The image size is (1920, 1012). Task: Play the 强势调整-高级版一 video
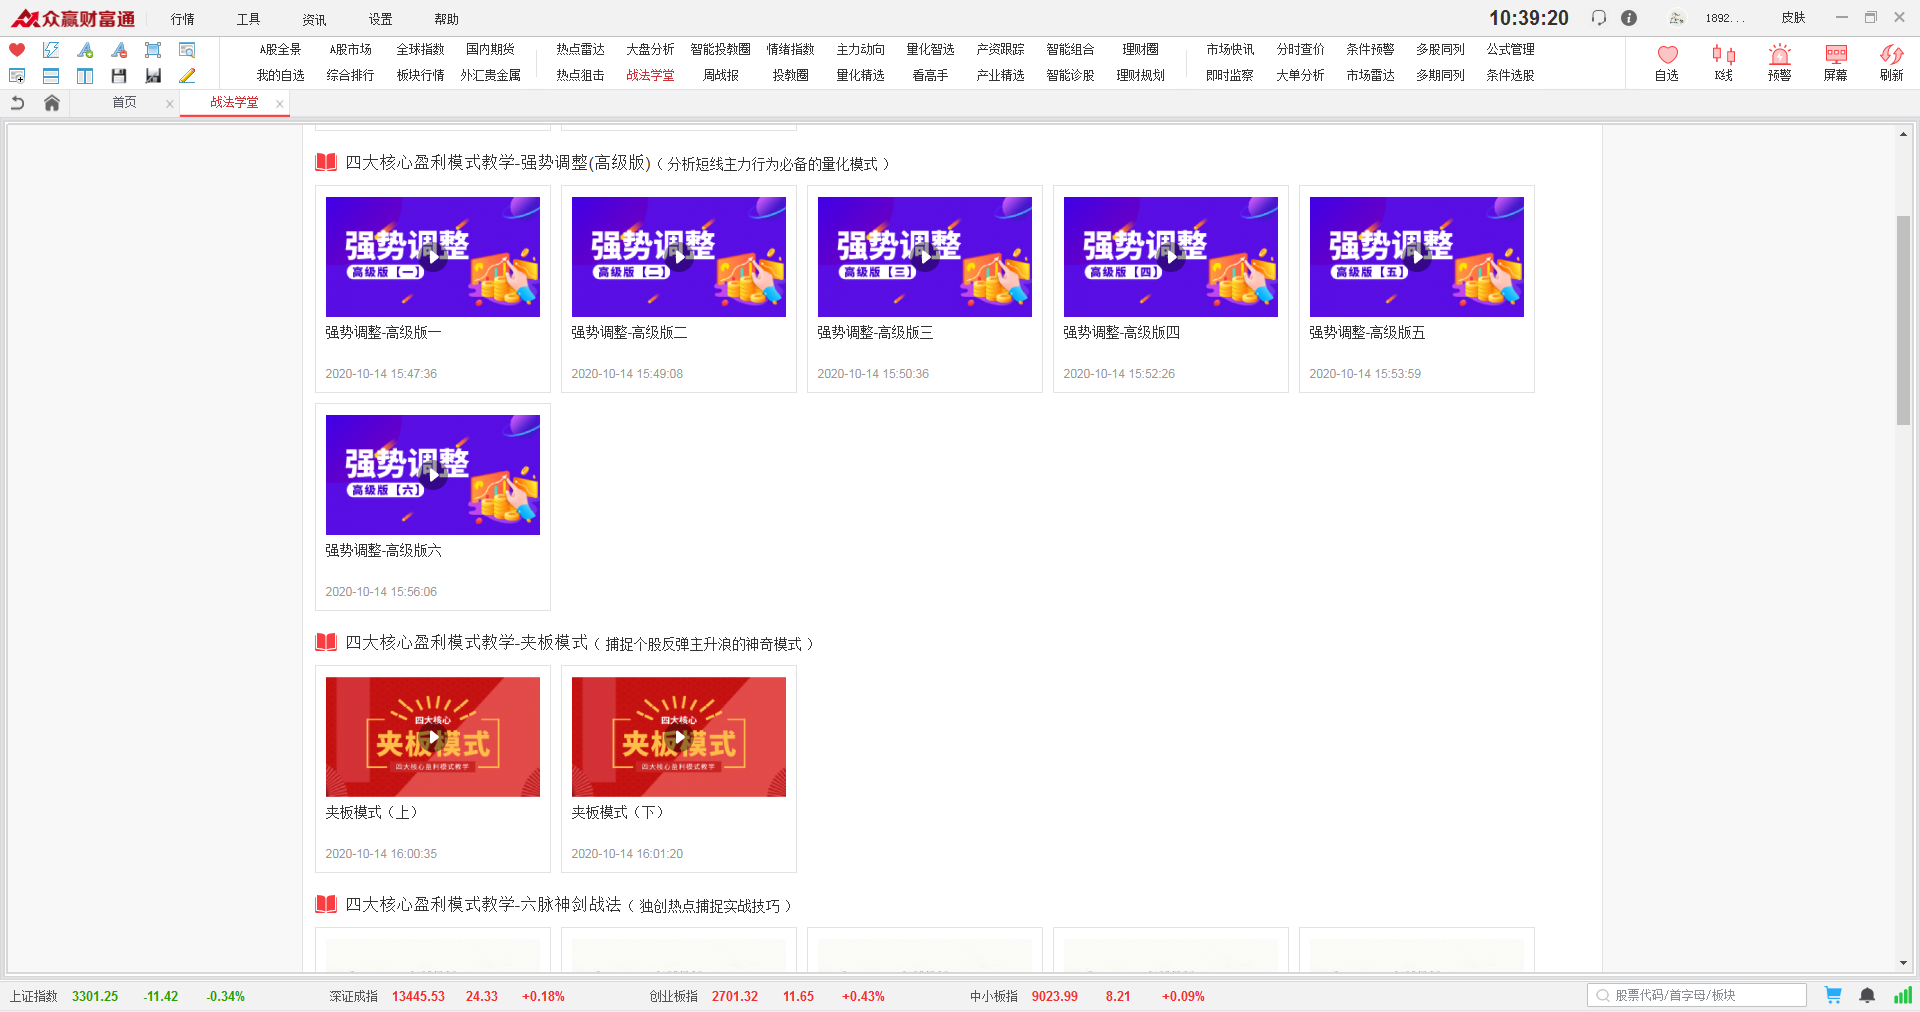click(x=433, y=257)
